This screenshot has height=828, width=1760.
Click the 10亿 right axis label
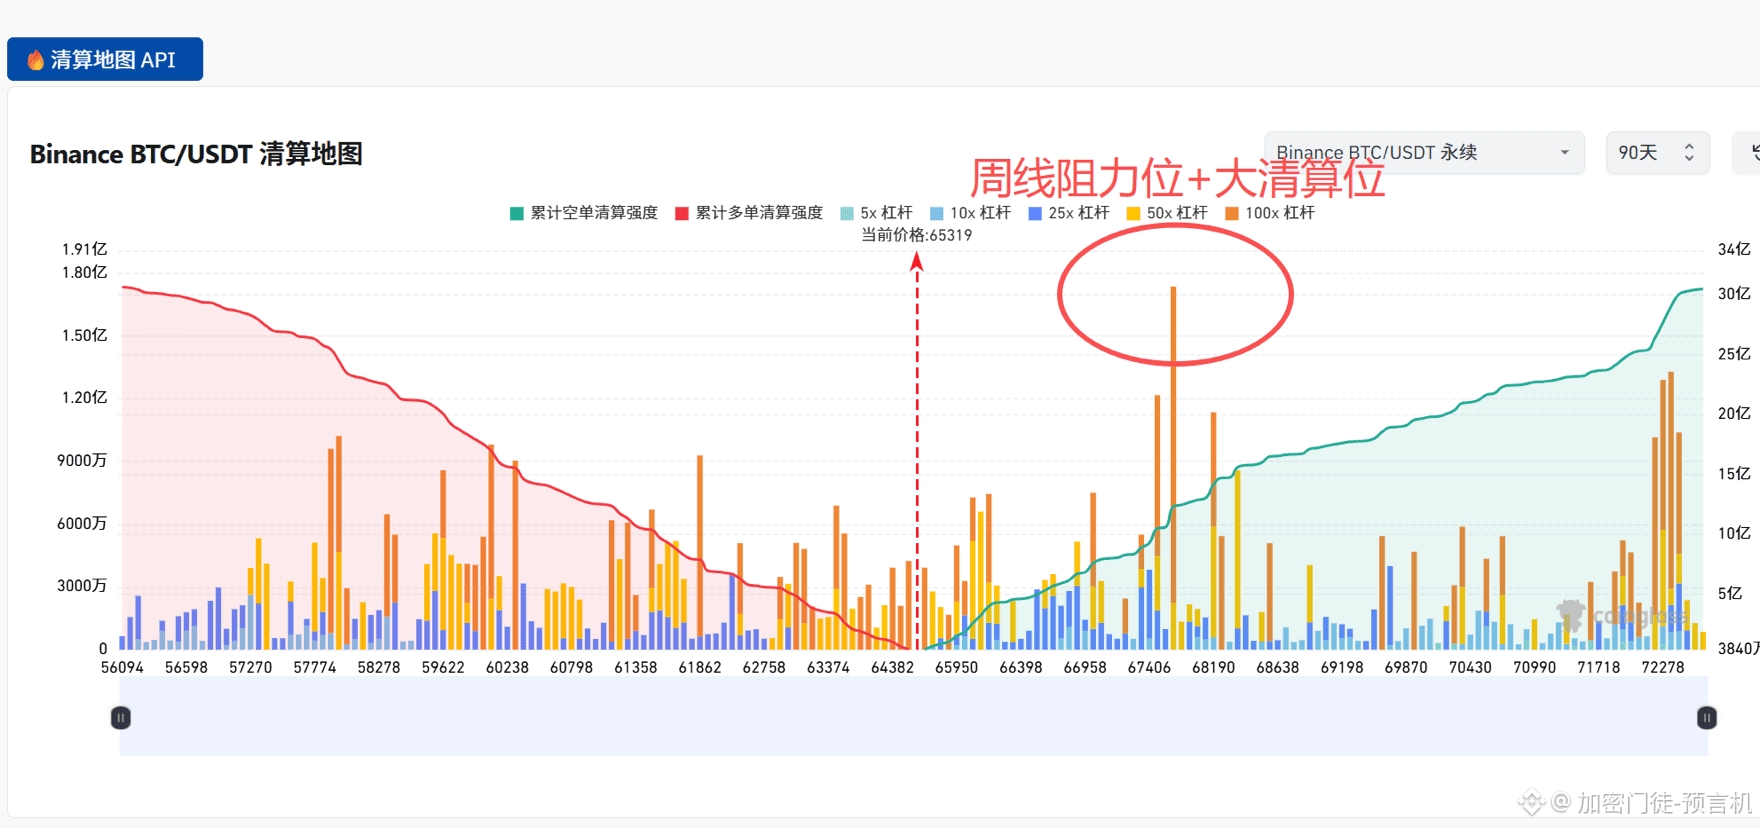[1734, 533]
